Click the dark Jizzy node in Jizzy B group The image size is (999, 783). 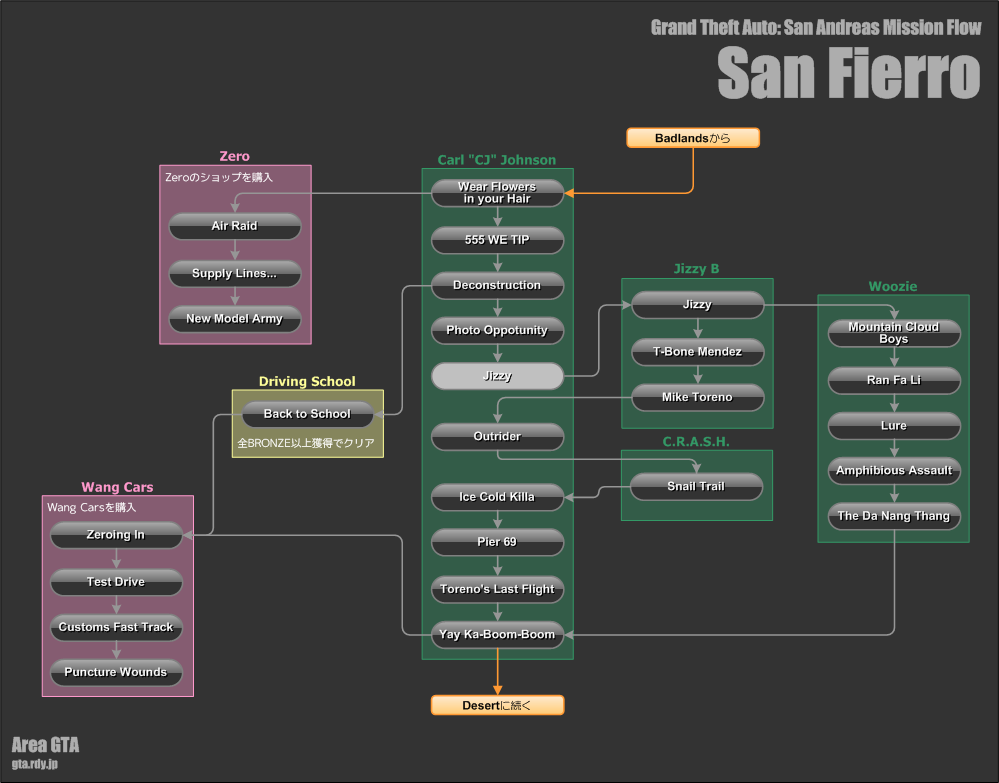697,305
